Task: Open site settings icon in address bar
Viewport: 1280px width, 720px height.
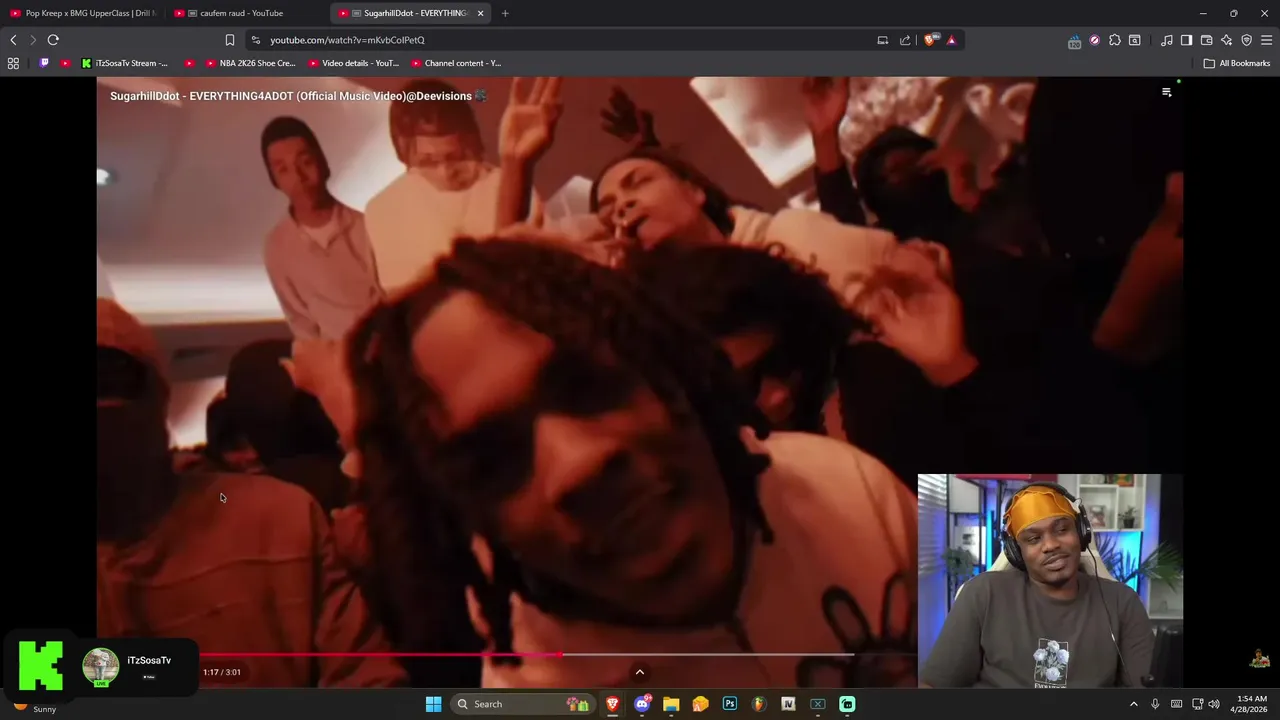Action: click(x=256, y=40)
